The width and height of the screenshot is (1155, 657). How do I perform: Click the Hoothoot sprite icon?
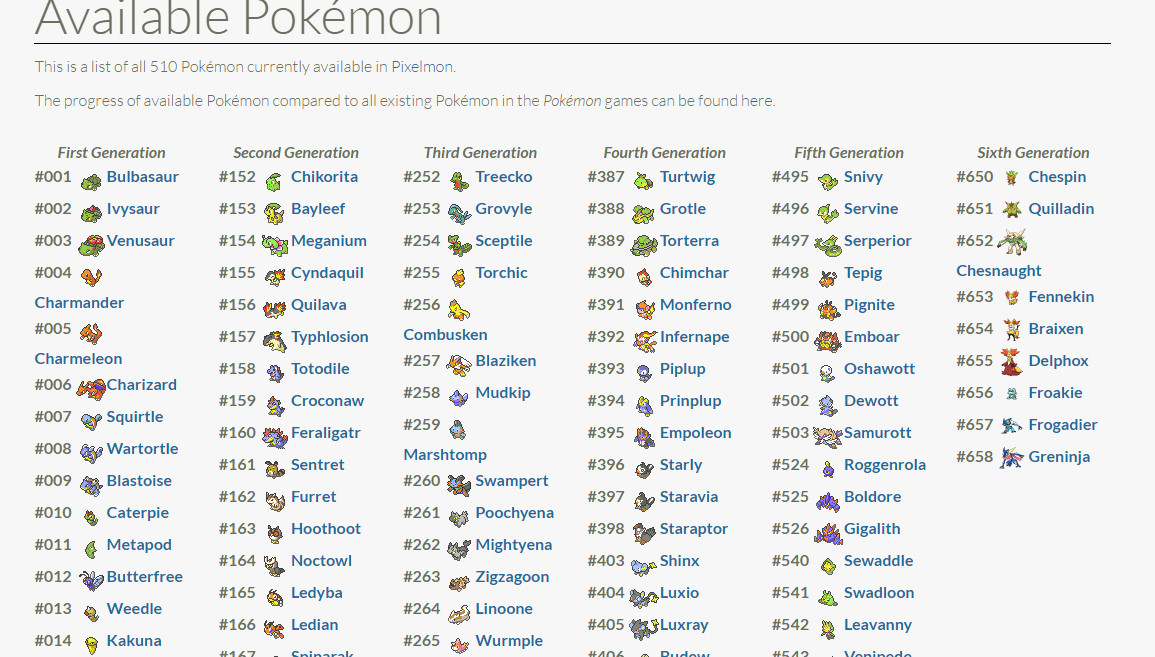pos(274,533)
